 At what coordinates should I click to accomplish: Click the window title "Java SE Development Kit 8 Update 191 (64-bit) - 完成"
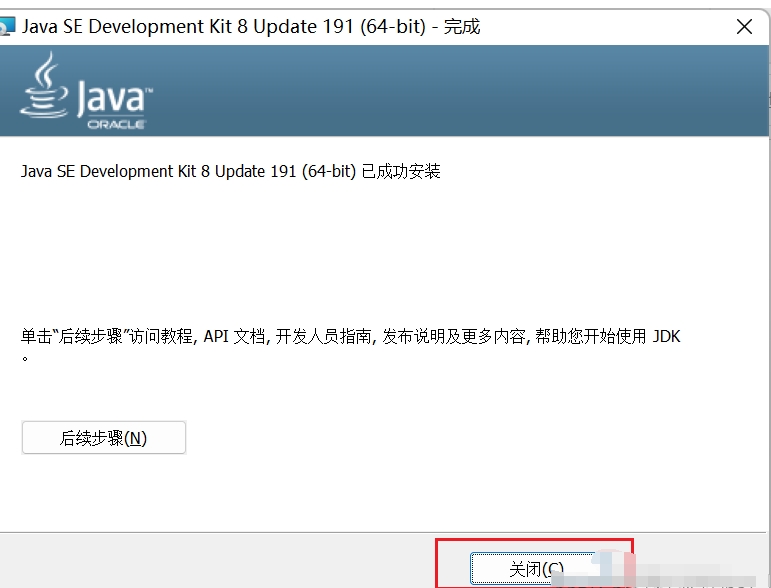251,27
